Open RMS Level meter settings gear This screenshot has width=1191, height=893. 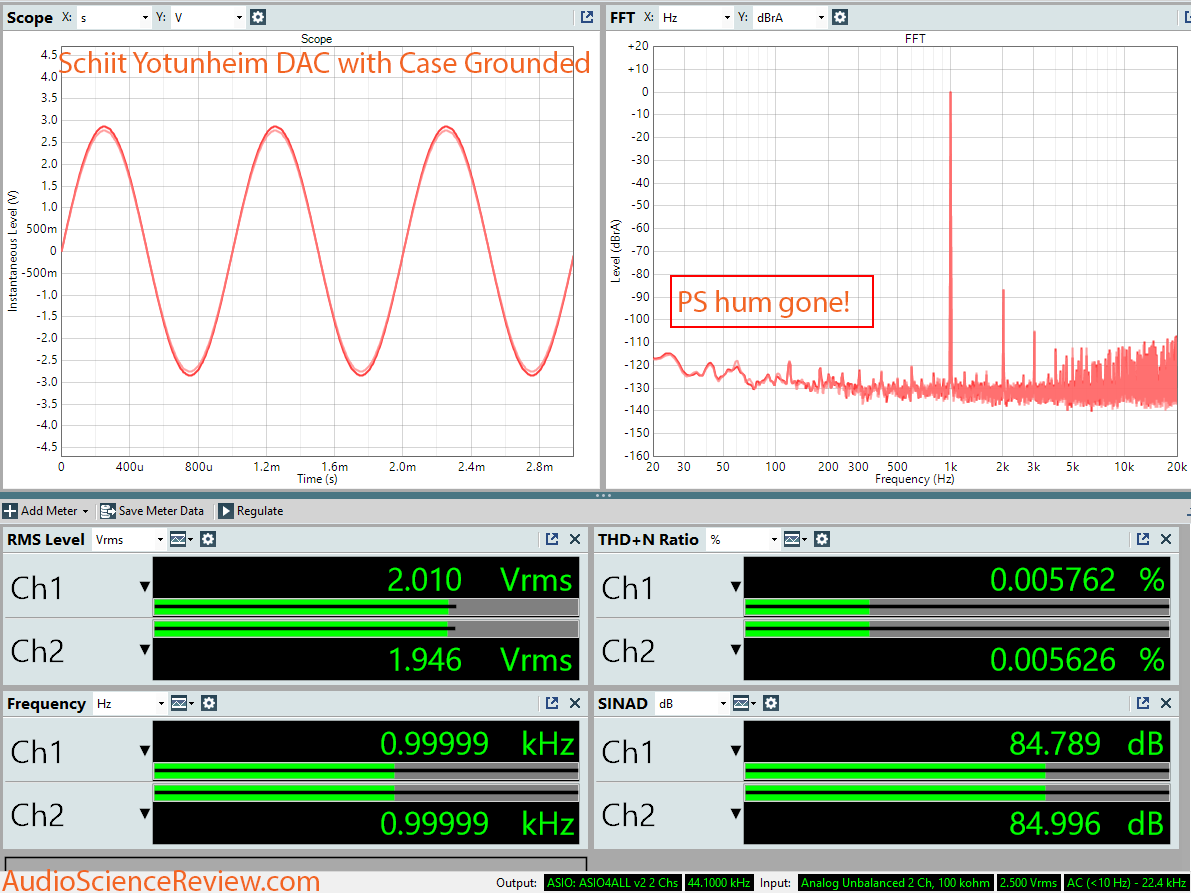pos(208,539)
